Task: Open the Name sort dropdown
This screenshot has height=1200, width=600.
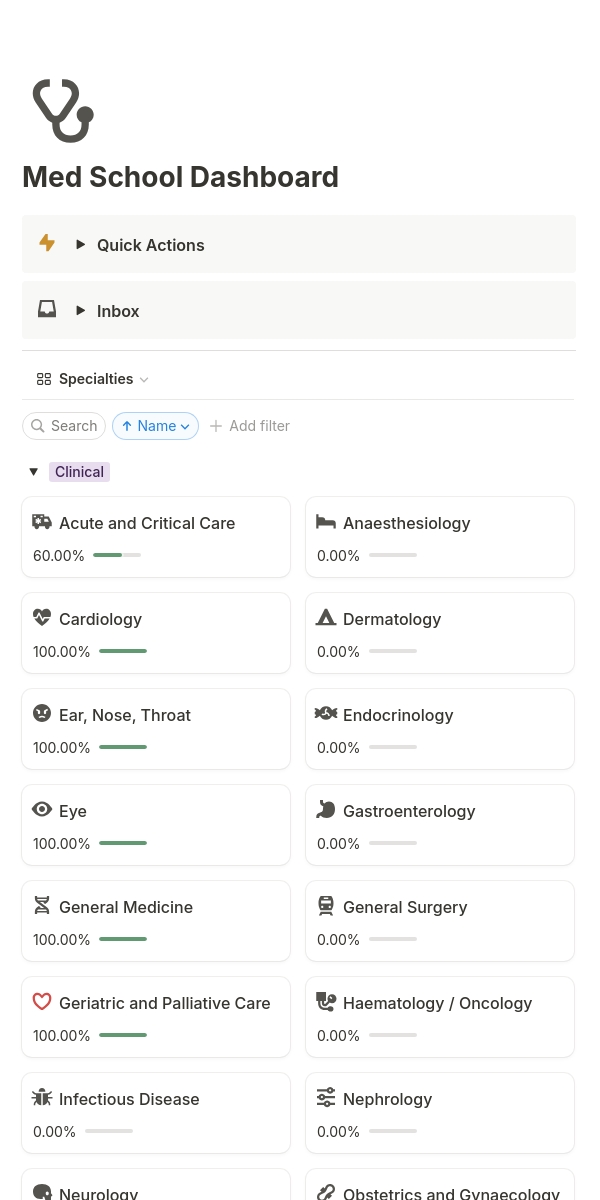Action: coord(155,426)
